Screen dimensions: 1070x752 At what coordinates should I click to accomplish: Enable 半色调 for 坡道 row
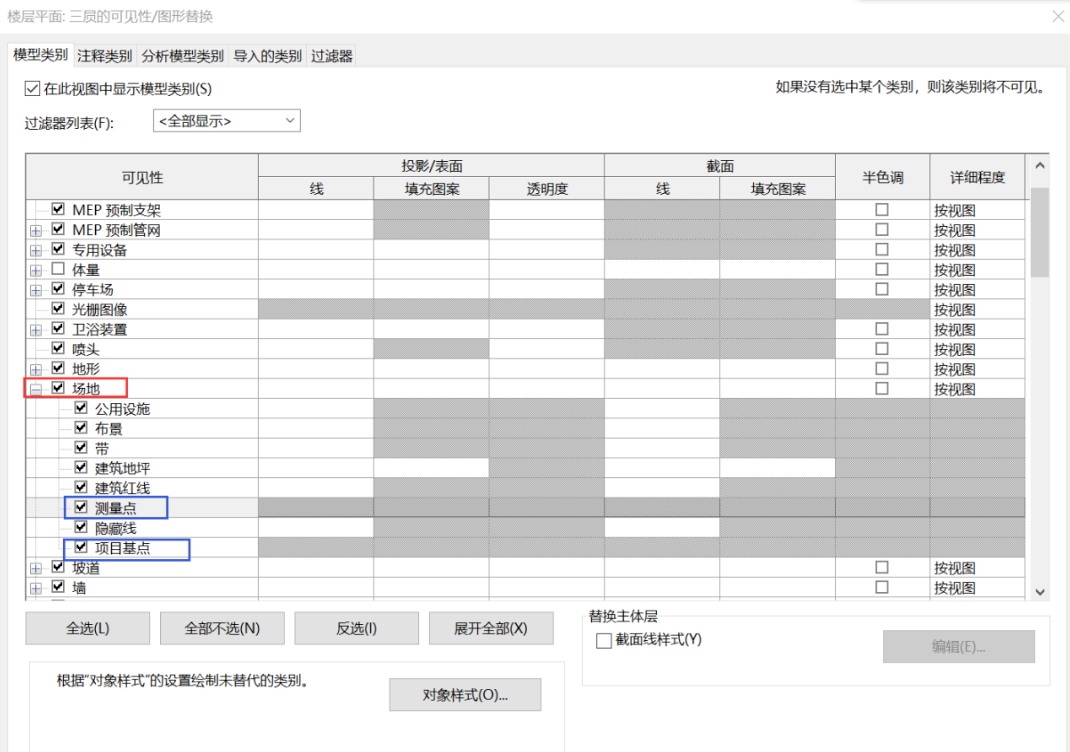(882, 567)
